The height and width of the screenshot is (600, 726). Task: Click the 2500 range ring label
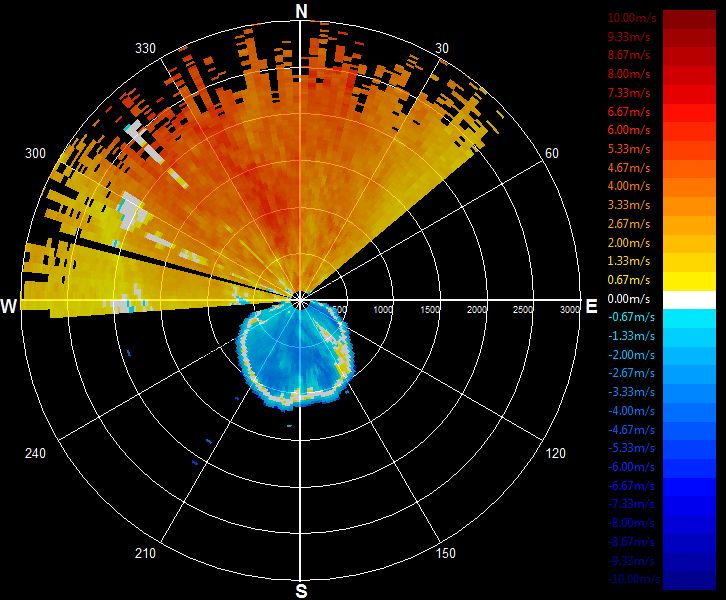pos(522,310)
